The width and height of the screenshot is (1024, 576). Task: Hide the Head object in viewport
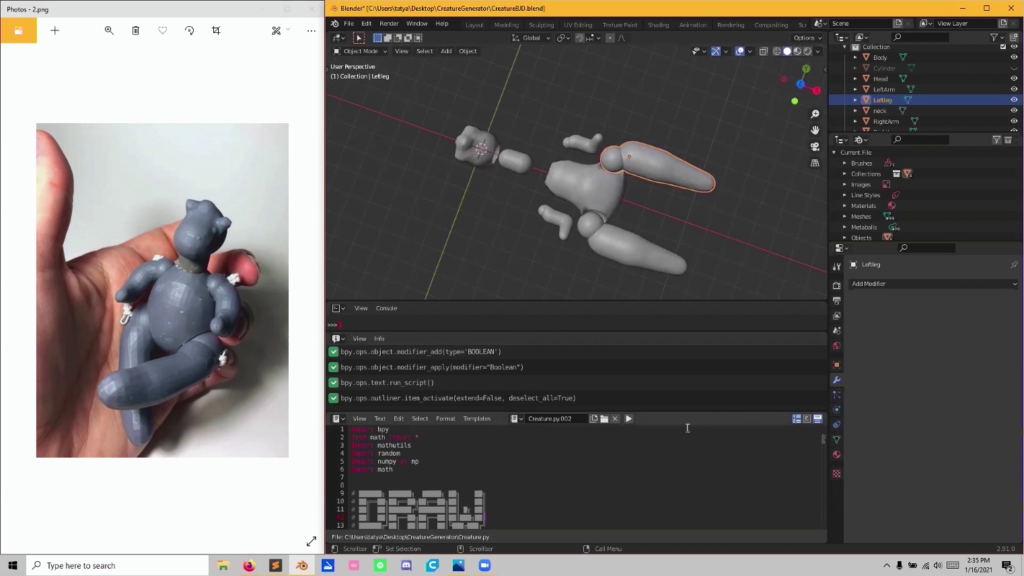click(1014, 78)
